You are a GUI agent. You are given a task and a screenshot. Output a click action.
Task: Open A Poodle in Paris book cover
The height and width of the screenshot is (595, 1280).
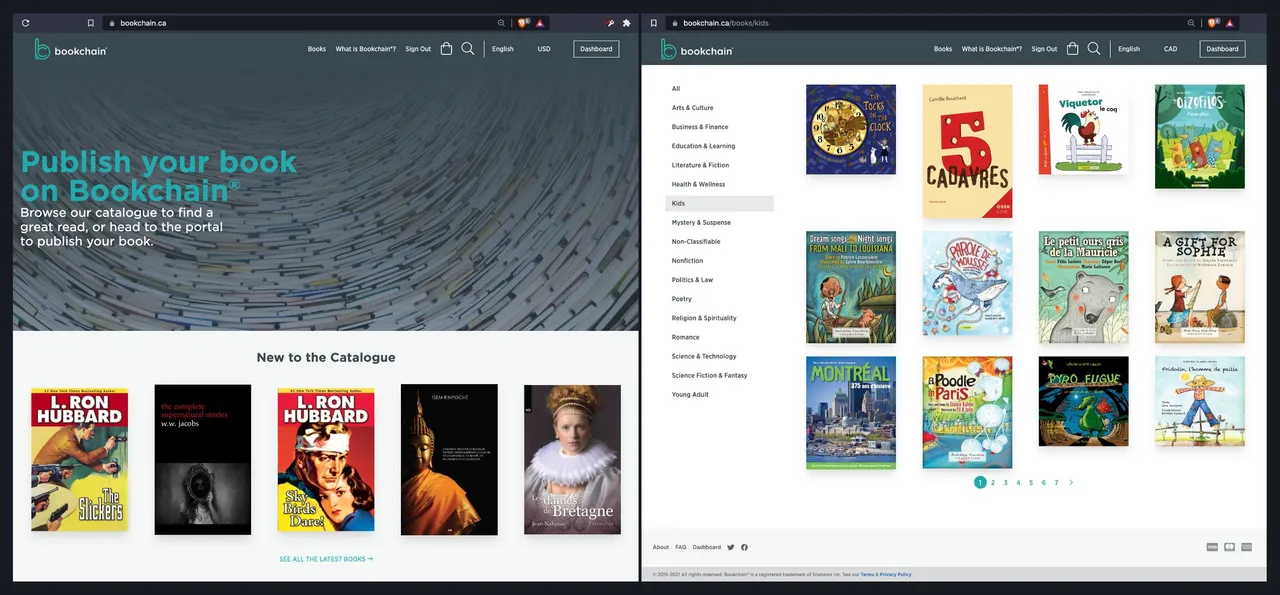coord(967,412)
